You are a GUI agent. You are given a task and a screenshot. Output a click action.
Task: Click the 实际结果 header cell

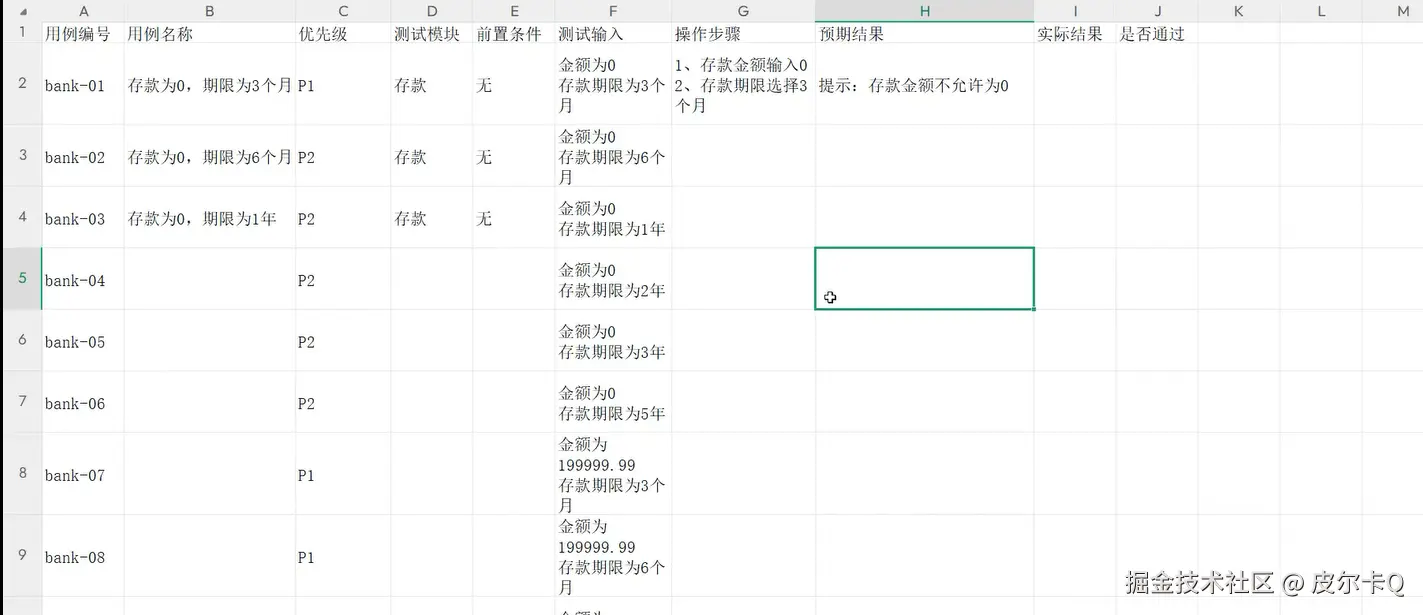(1075, 33)
